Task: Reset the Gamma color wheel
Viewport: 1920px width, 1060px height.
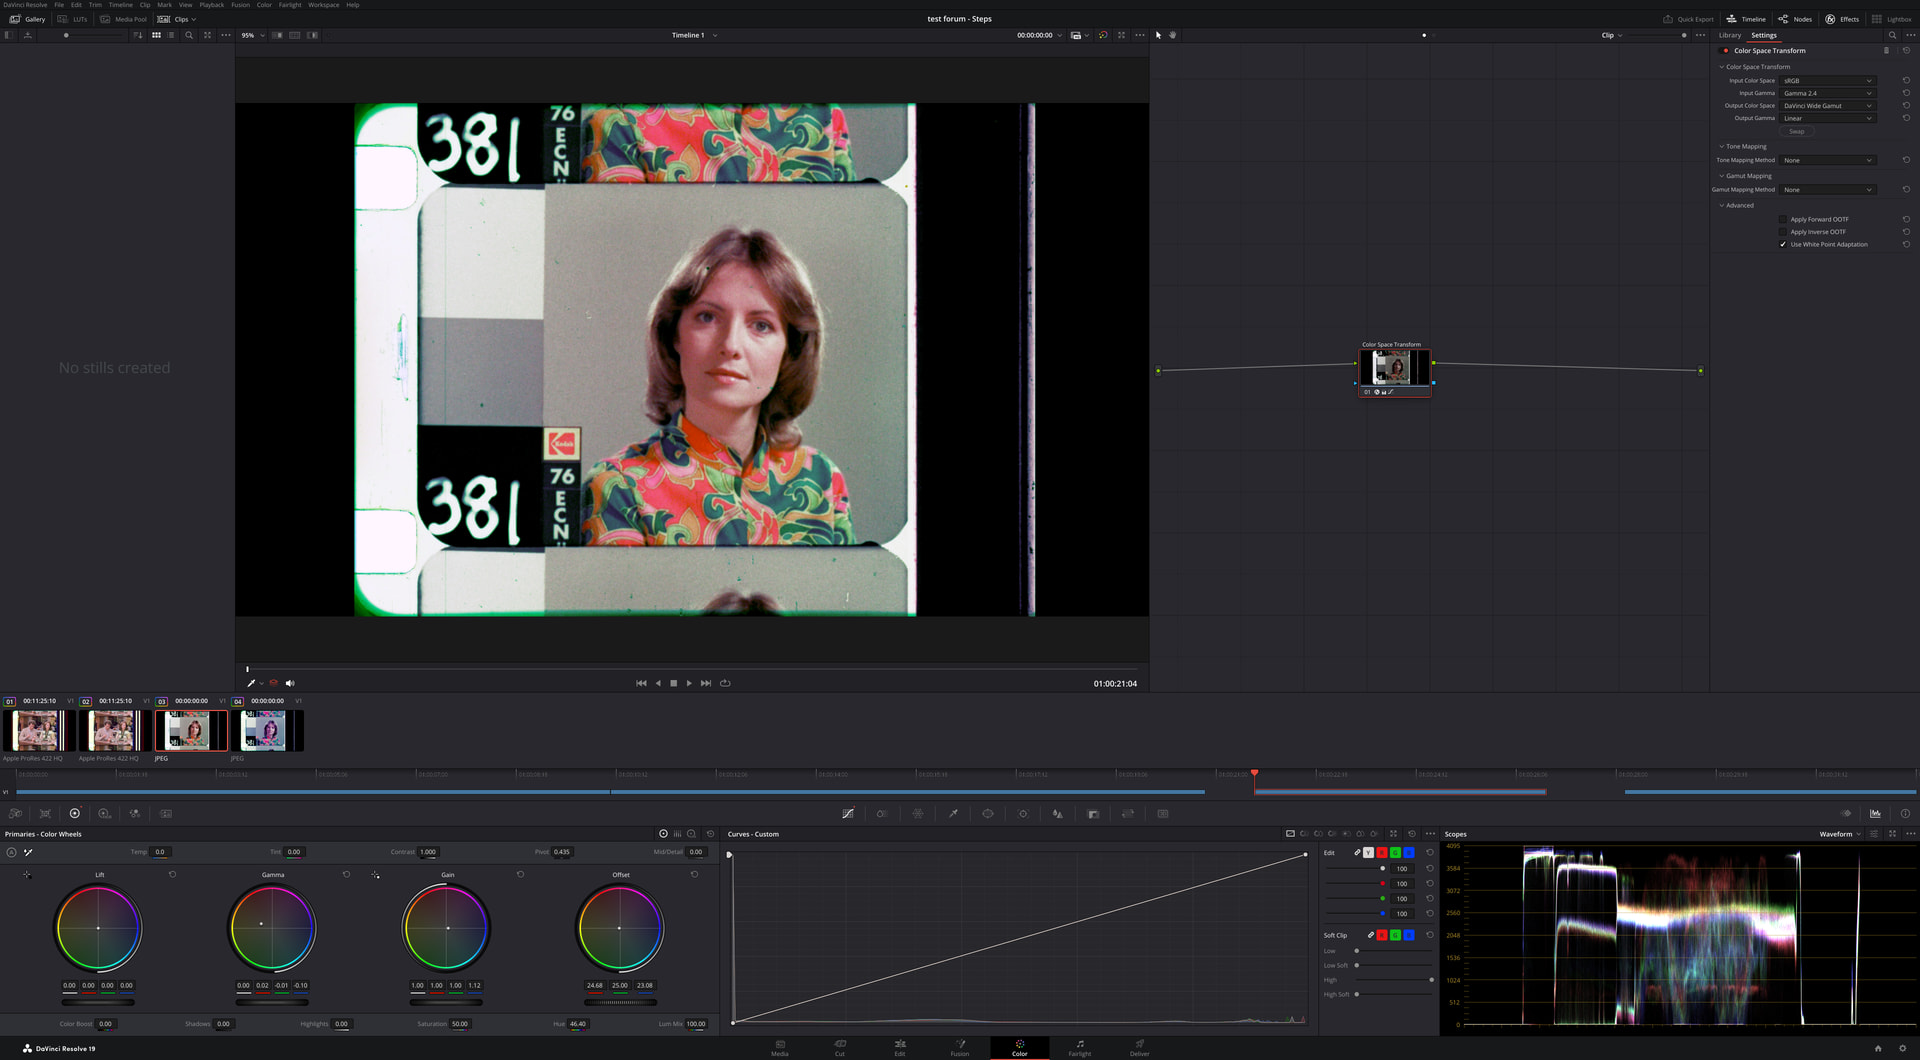Action: click(346, 875)
